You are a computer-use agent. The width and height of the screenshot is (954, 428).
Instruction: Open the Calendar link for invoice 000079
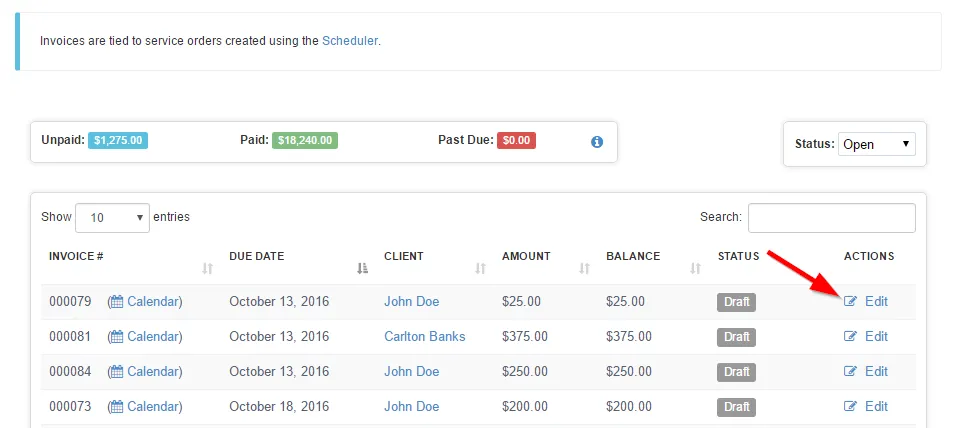coord(153,301)
